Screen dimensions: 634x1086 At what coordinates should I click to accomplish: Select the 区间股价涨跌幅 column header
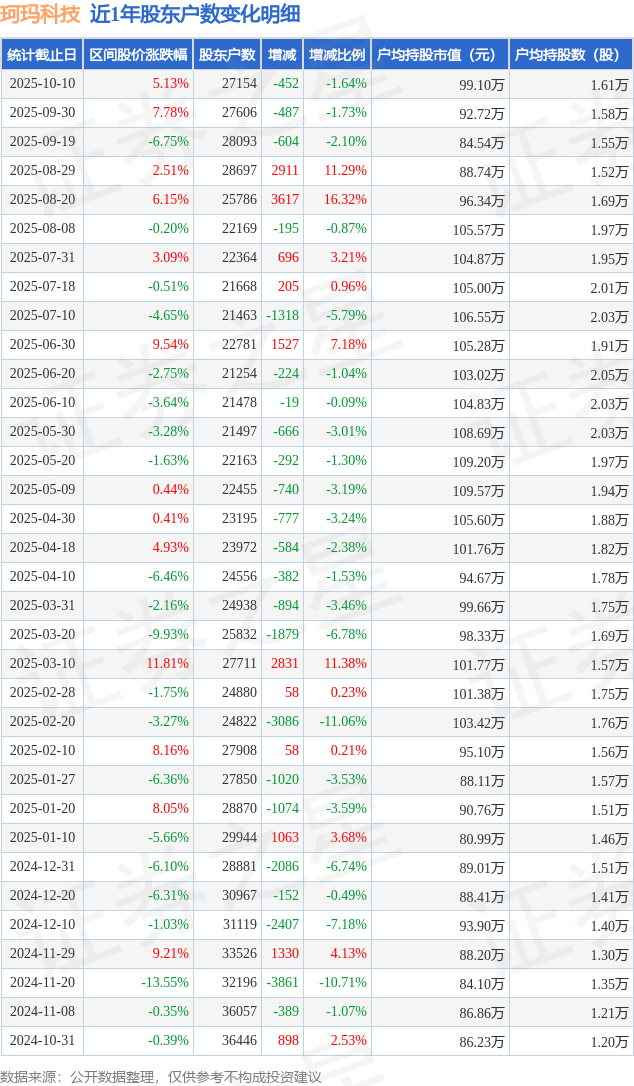click(x=137, y=55)
